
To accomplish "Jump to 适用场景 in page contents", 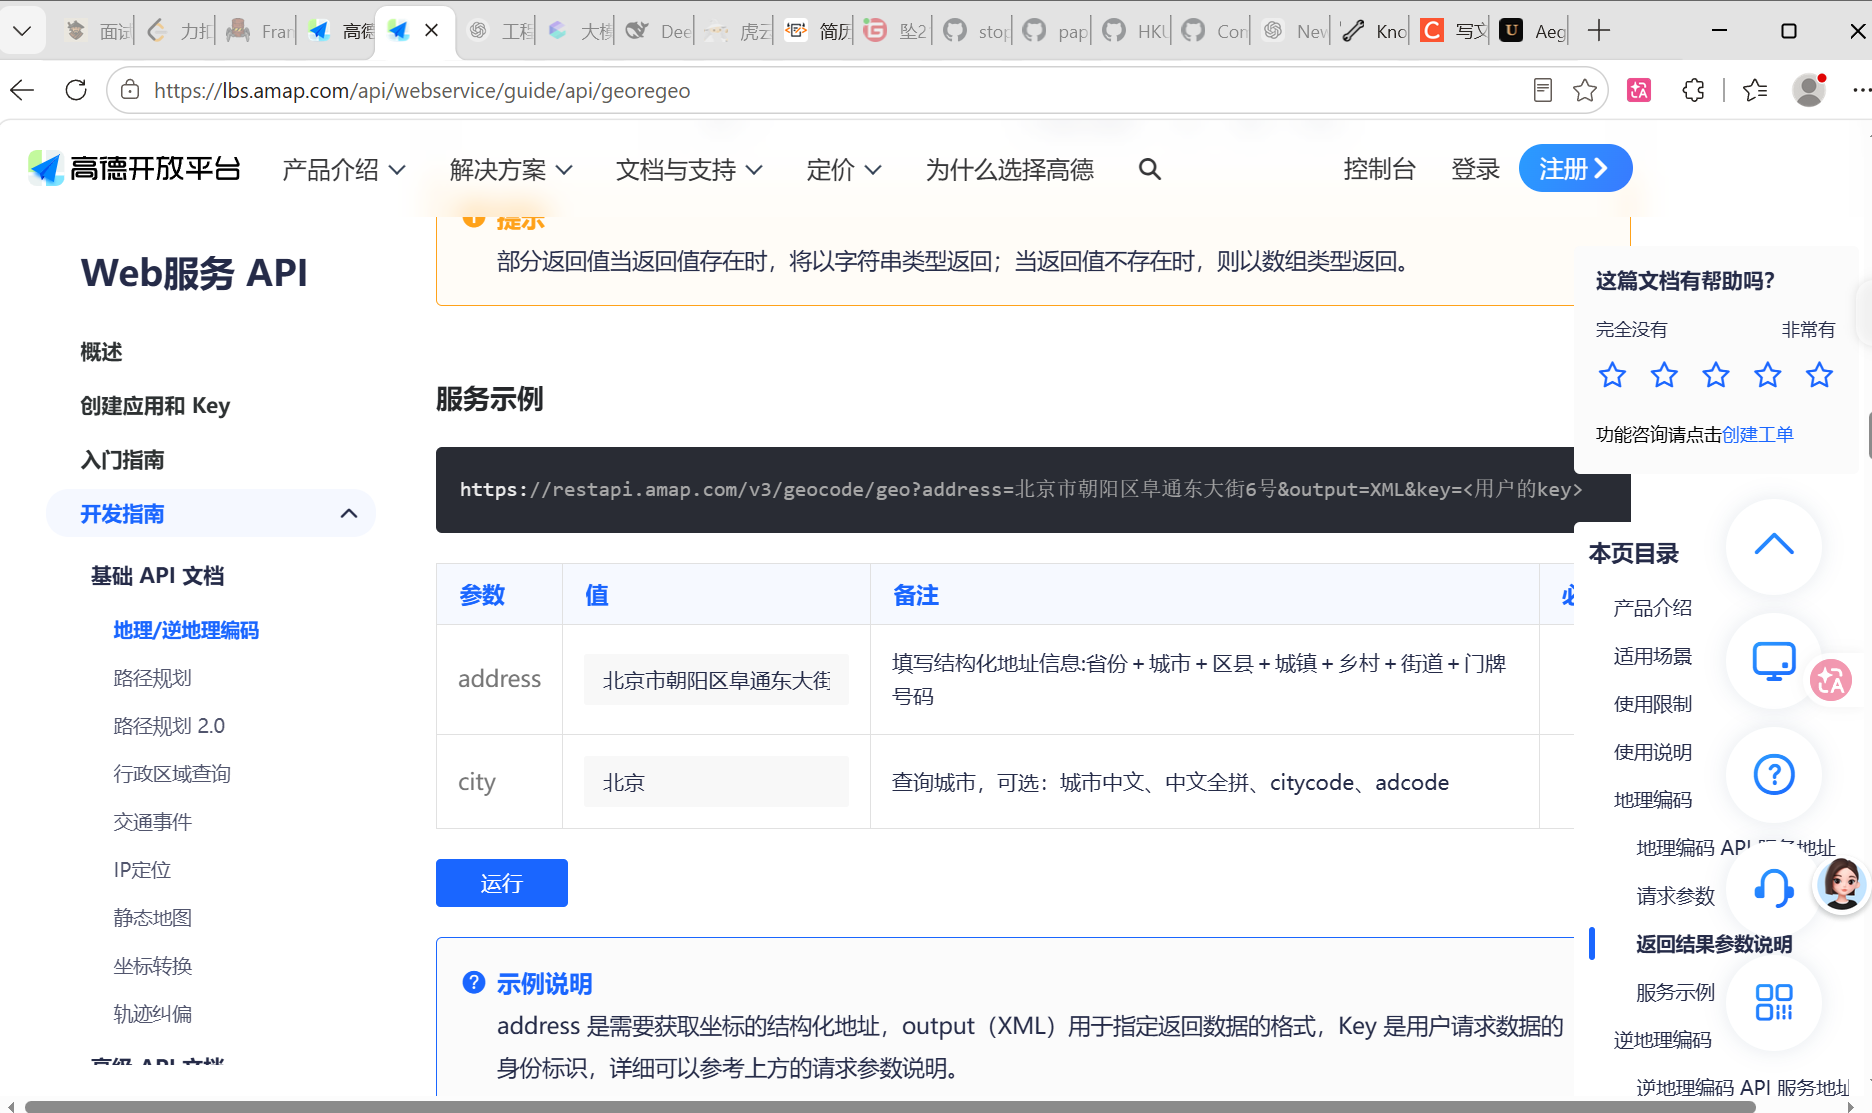I will point(1653,656).
